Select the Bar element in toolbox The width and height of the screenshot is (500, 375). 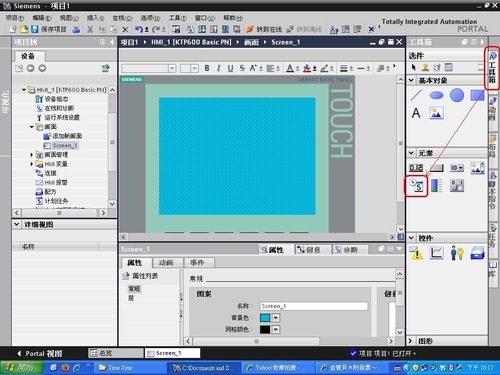[x=437, y=186]
